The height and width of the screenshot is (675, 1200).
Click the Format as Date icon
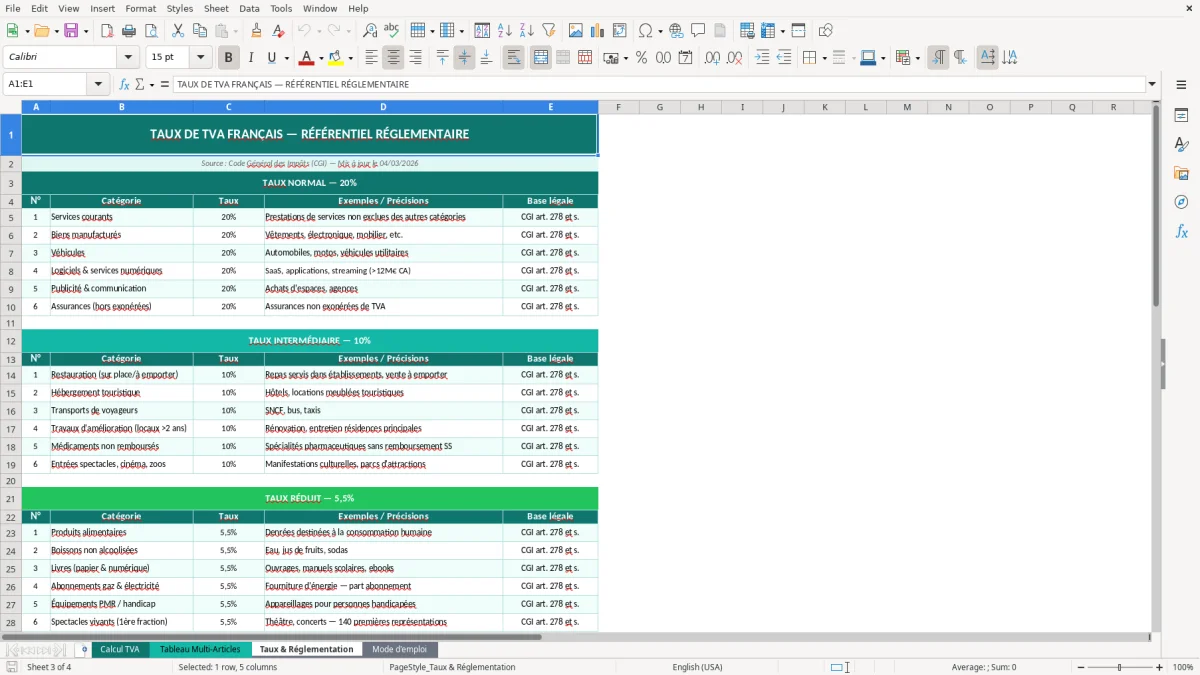(686, 58)
